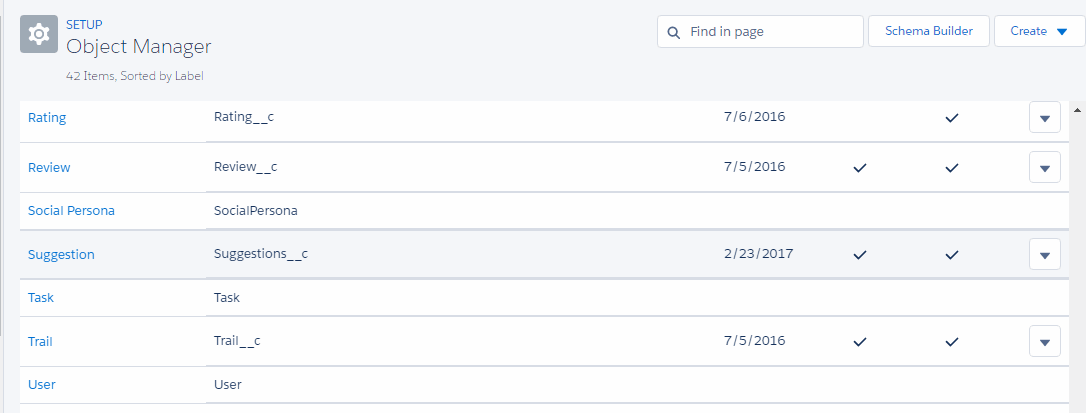Click the magnifier icon in search box
1086x413 pixels.
[674, 32]
